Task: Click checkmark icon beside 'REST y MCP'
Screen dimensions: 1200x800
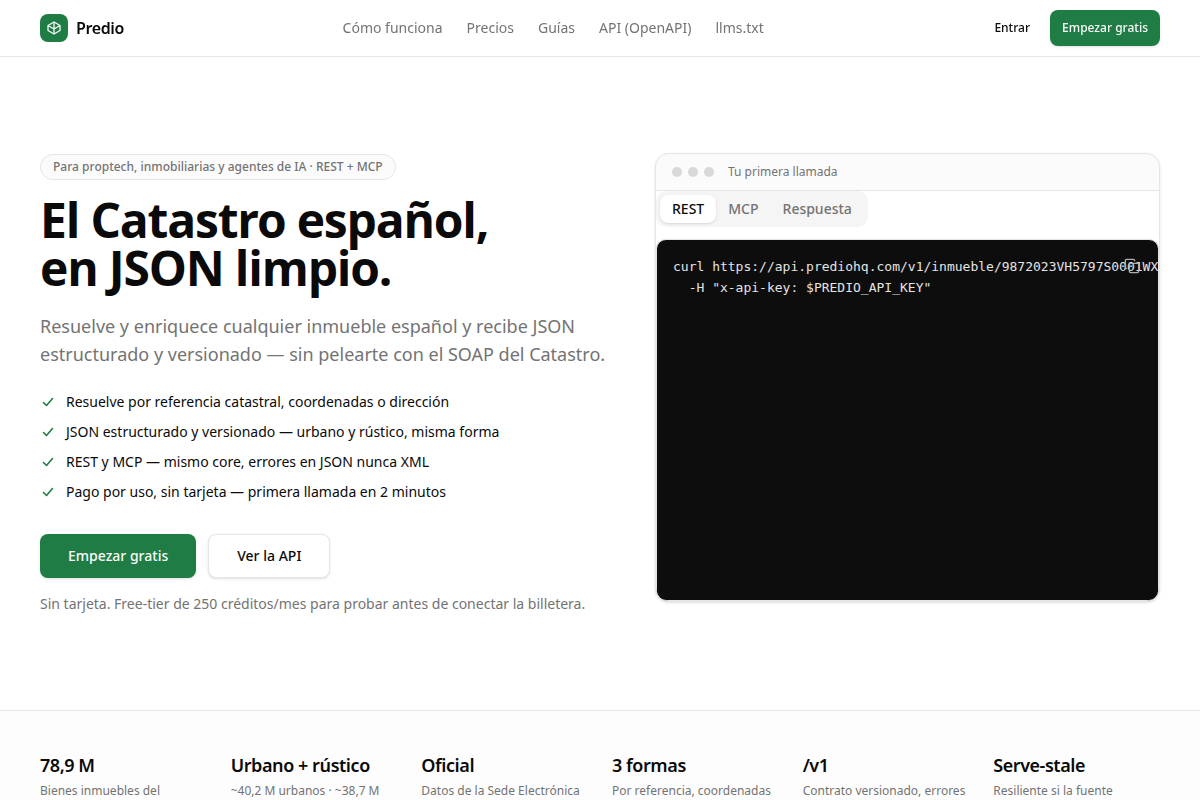Action: point(48,462)
